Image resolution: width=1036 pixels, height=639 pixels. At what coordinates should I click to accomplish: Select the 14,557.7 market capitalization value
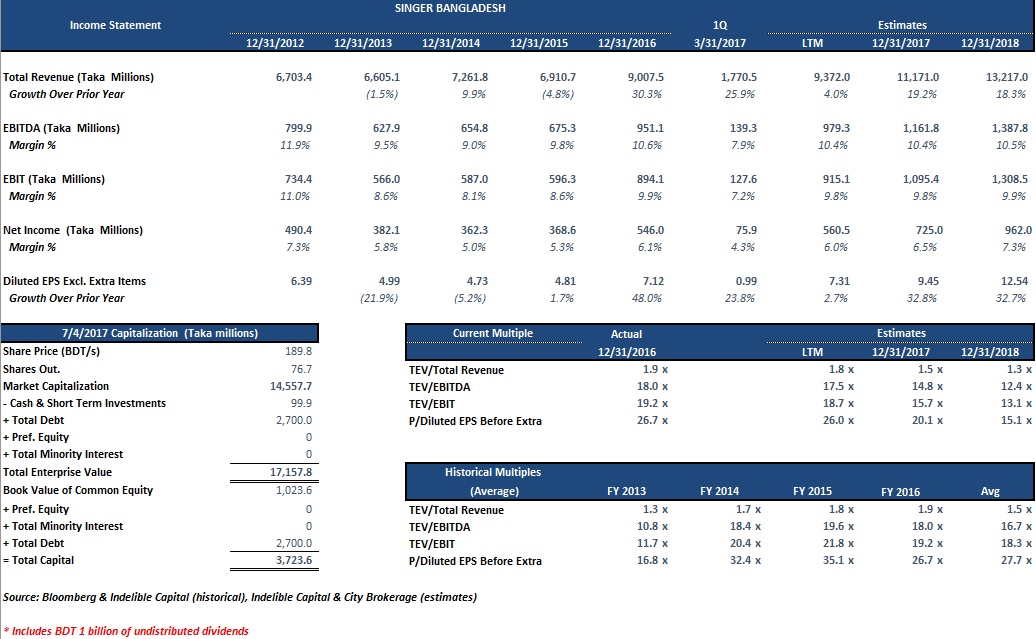pyautogui.click(x=291, y=386)
